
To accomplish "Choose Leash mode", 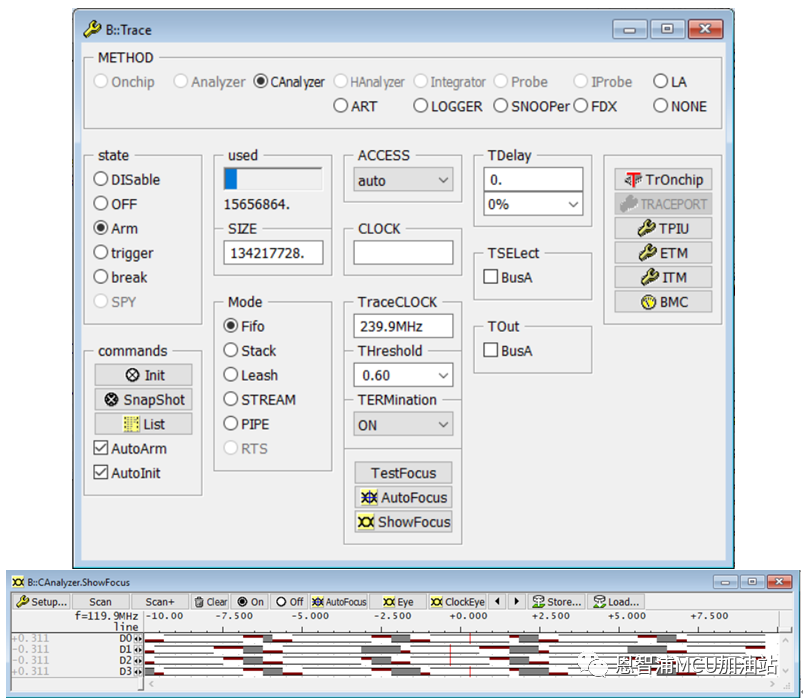I will (250, 375).
